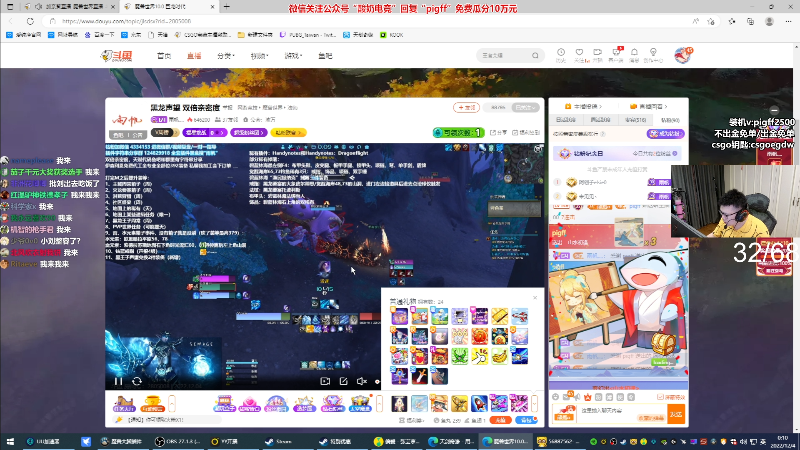Open OBS from the taskbar

pyautogui.click(x=178, y=442)
